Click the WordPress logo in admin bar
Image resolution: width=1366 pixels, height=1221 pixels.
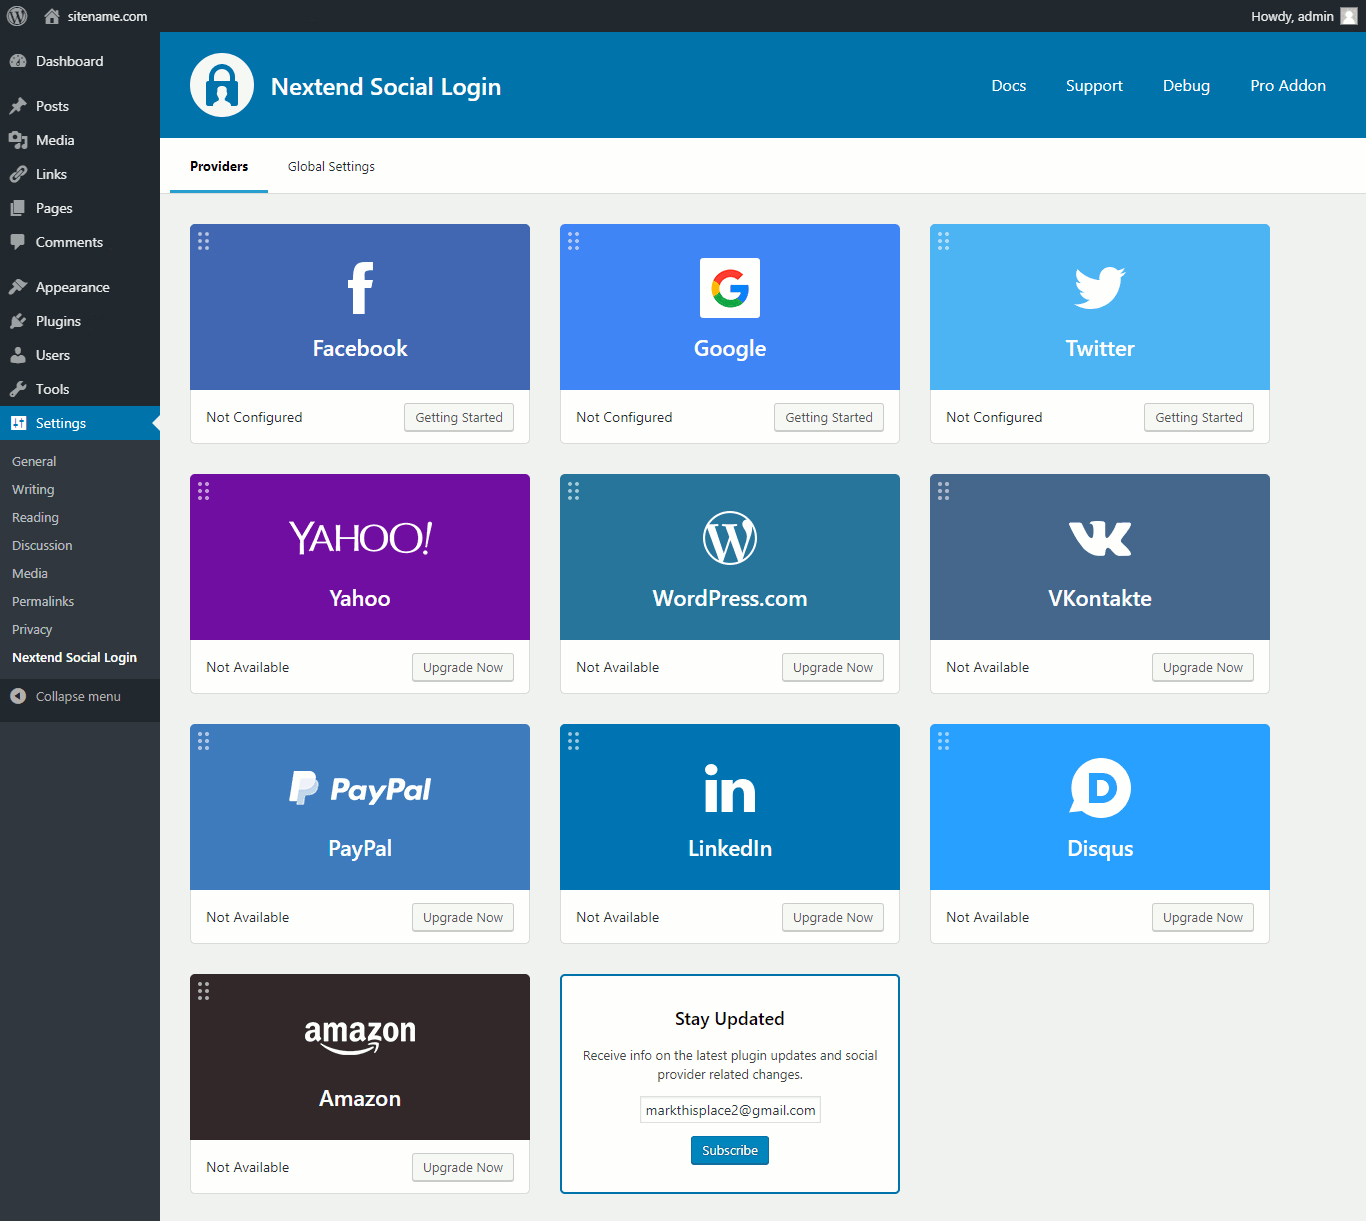(x=17, y=16)
